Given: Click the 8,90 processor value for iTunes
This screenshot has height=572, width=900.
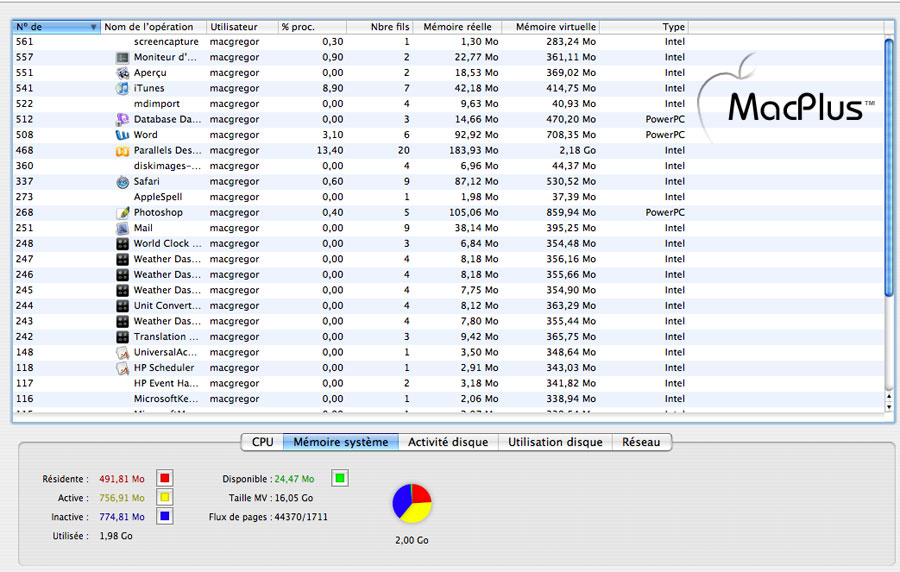Looking at the screenshot, I should tap(333, 88).
